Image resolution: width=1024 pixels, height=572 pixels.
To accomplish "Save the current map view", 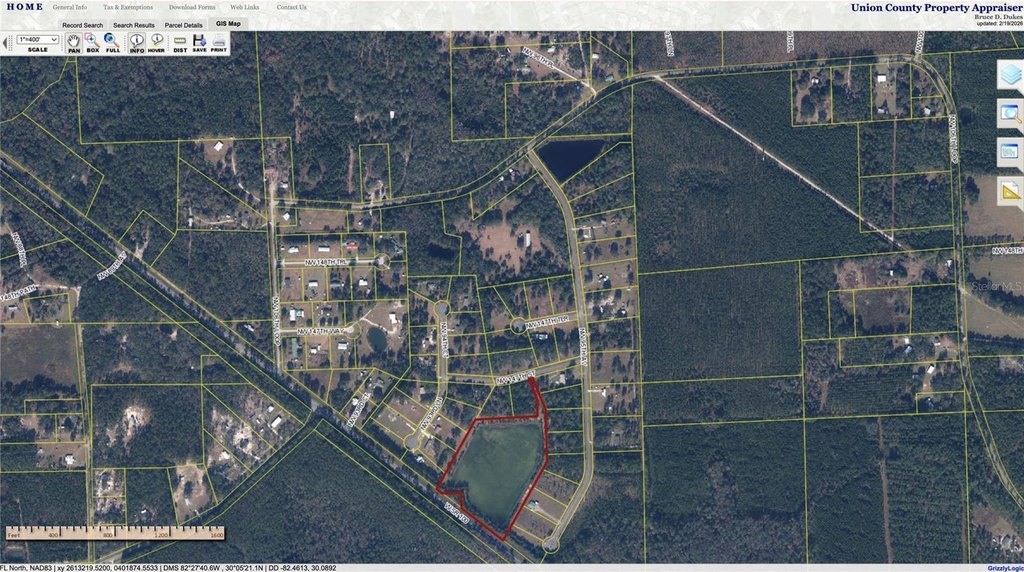I will click(x=200, y=42).
